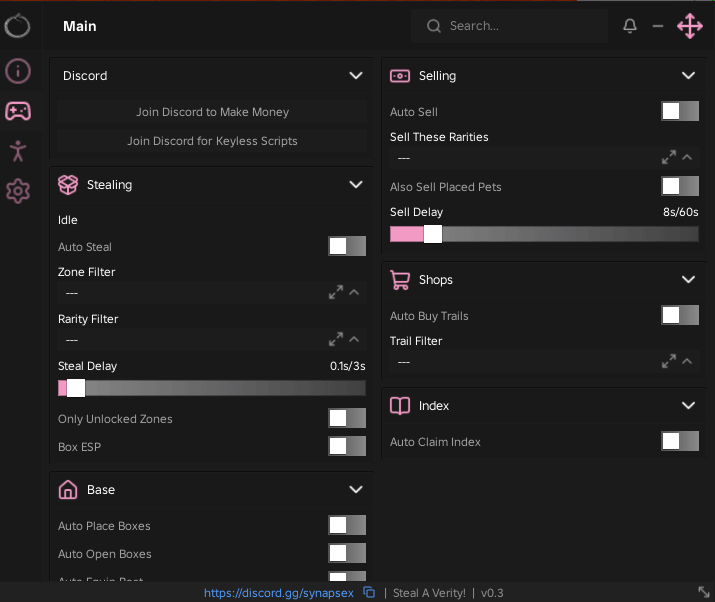Turn on Auto Open Boxes
This screenshot has height=602, width=715.
coord(347,553)
